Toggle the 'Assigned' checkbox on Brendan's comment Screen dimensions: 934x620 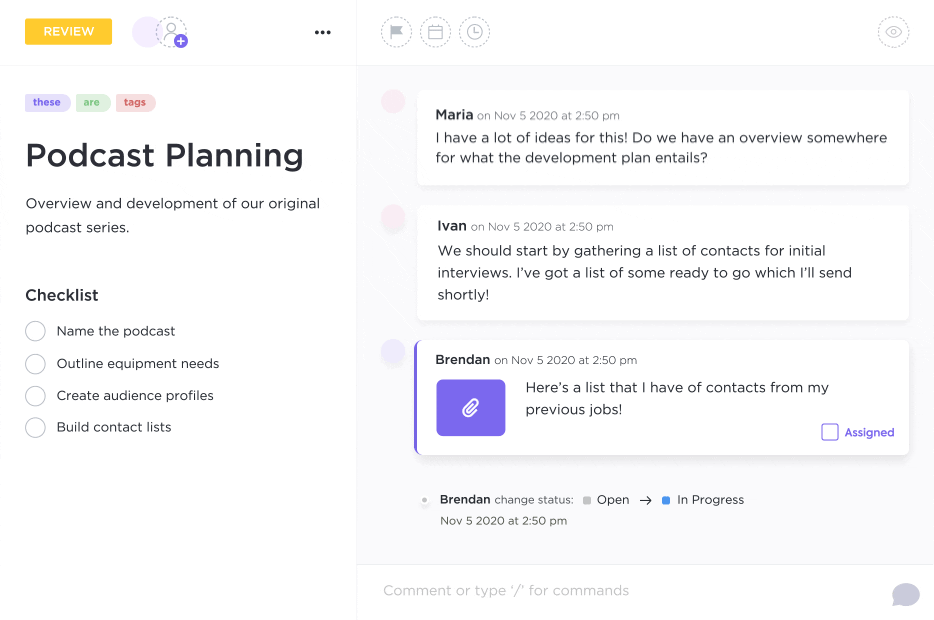(830, 432)
